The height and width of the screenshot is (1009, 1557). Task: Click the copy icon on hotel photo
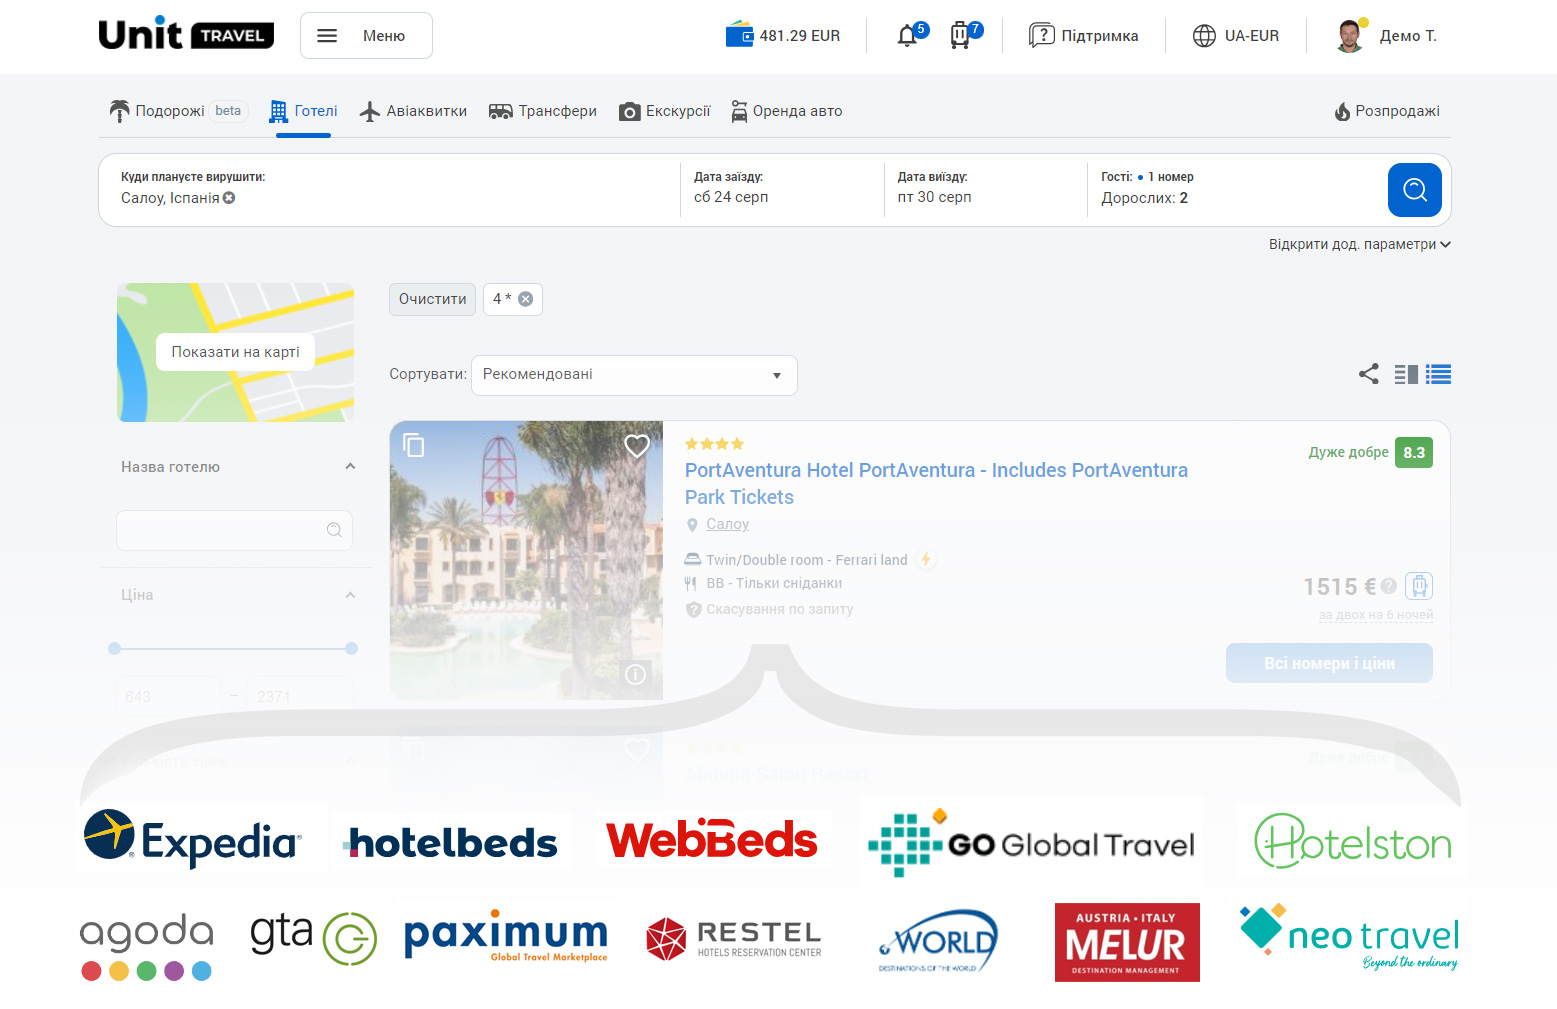point(414,445)
